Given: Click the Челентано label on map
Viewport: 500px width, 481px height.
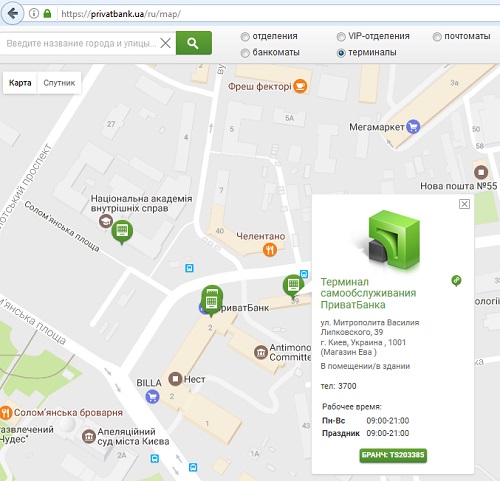Looking at the screenshot, I should pos(261,236).
